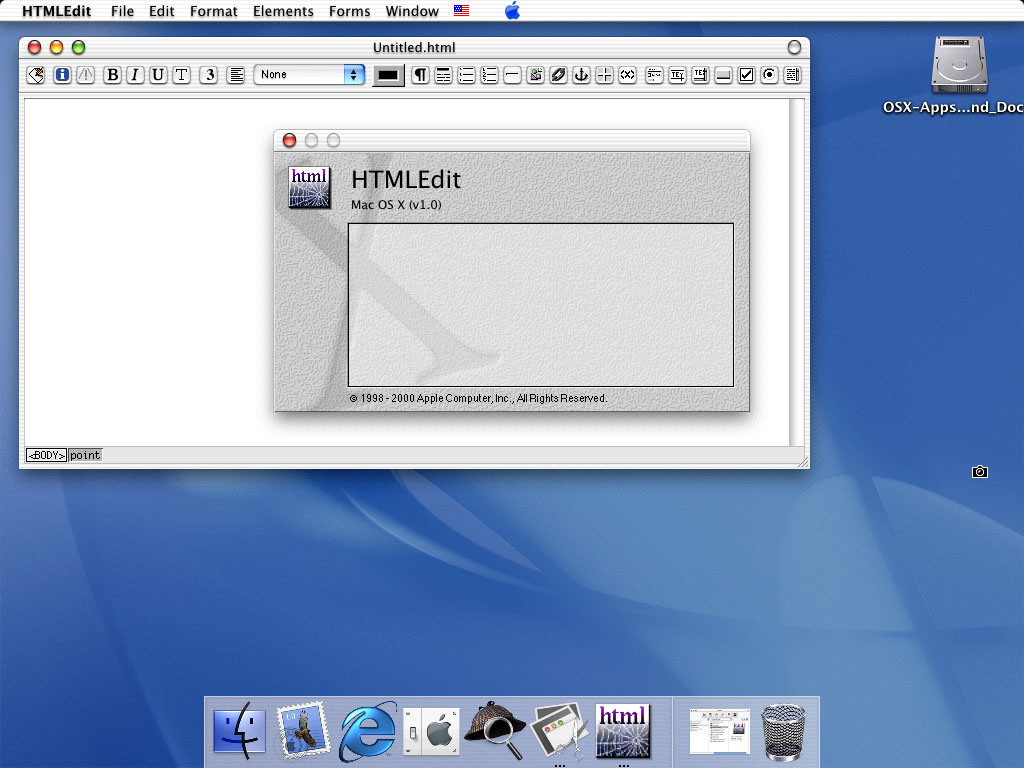
Task: Open the None style dropdown
Action: tap(309, 74)
